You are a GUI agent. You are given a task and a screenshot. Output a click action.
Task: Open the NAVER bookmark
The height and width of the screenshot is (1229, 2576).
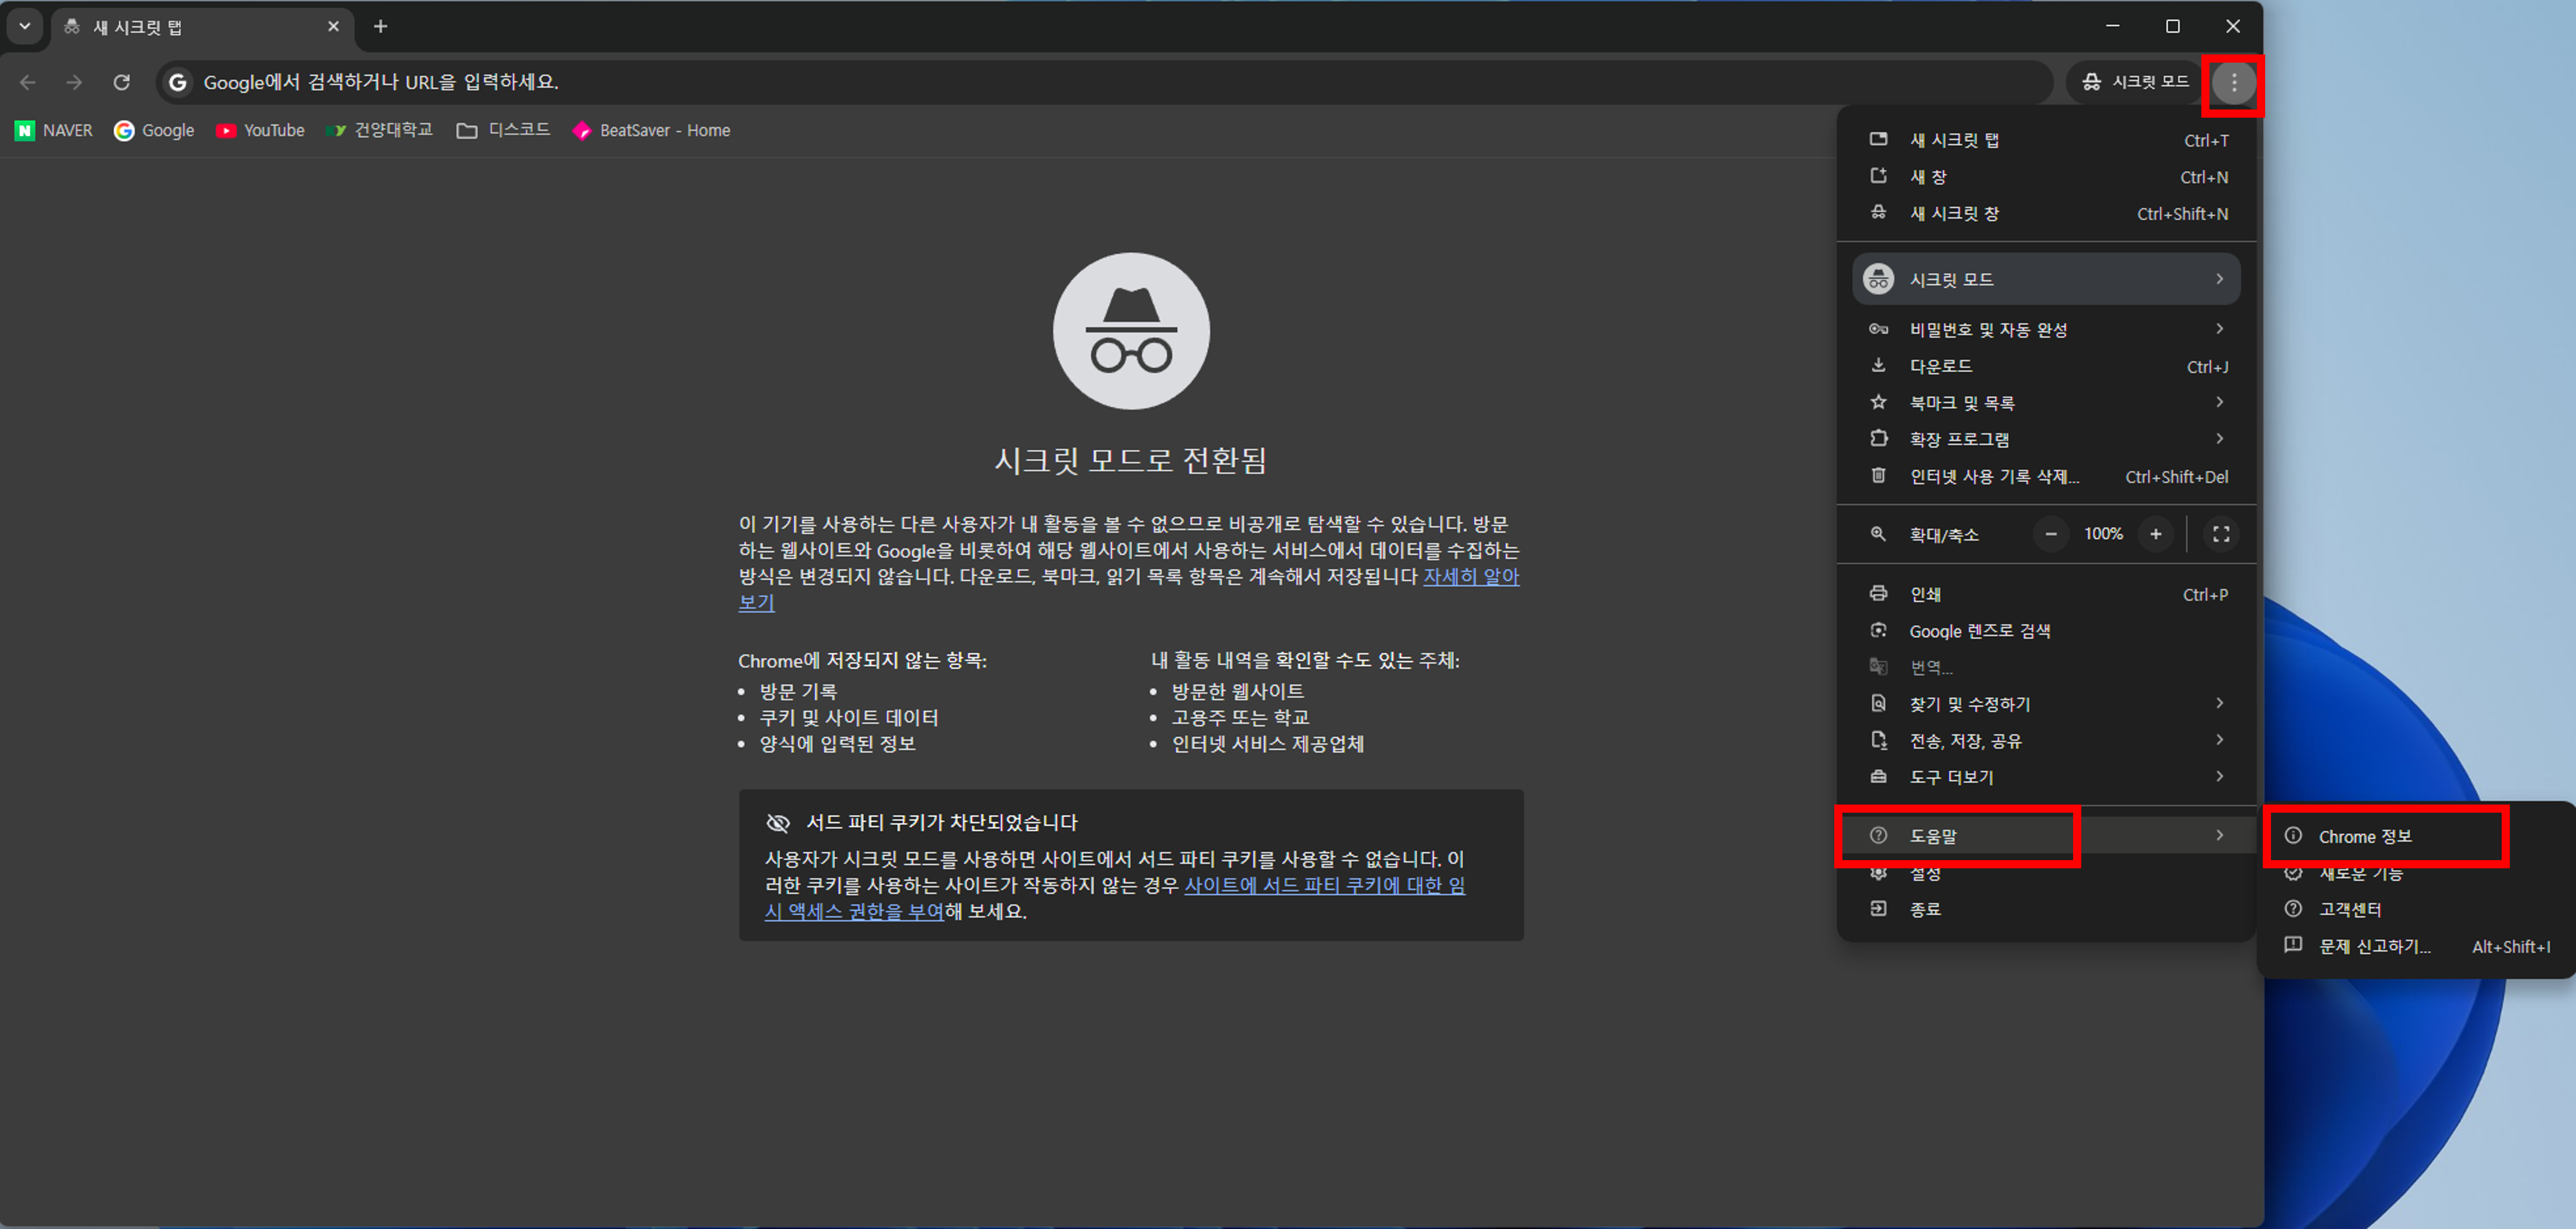tap(52, 130)
